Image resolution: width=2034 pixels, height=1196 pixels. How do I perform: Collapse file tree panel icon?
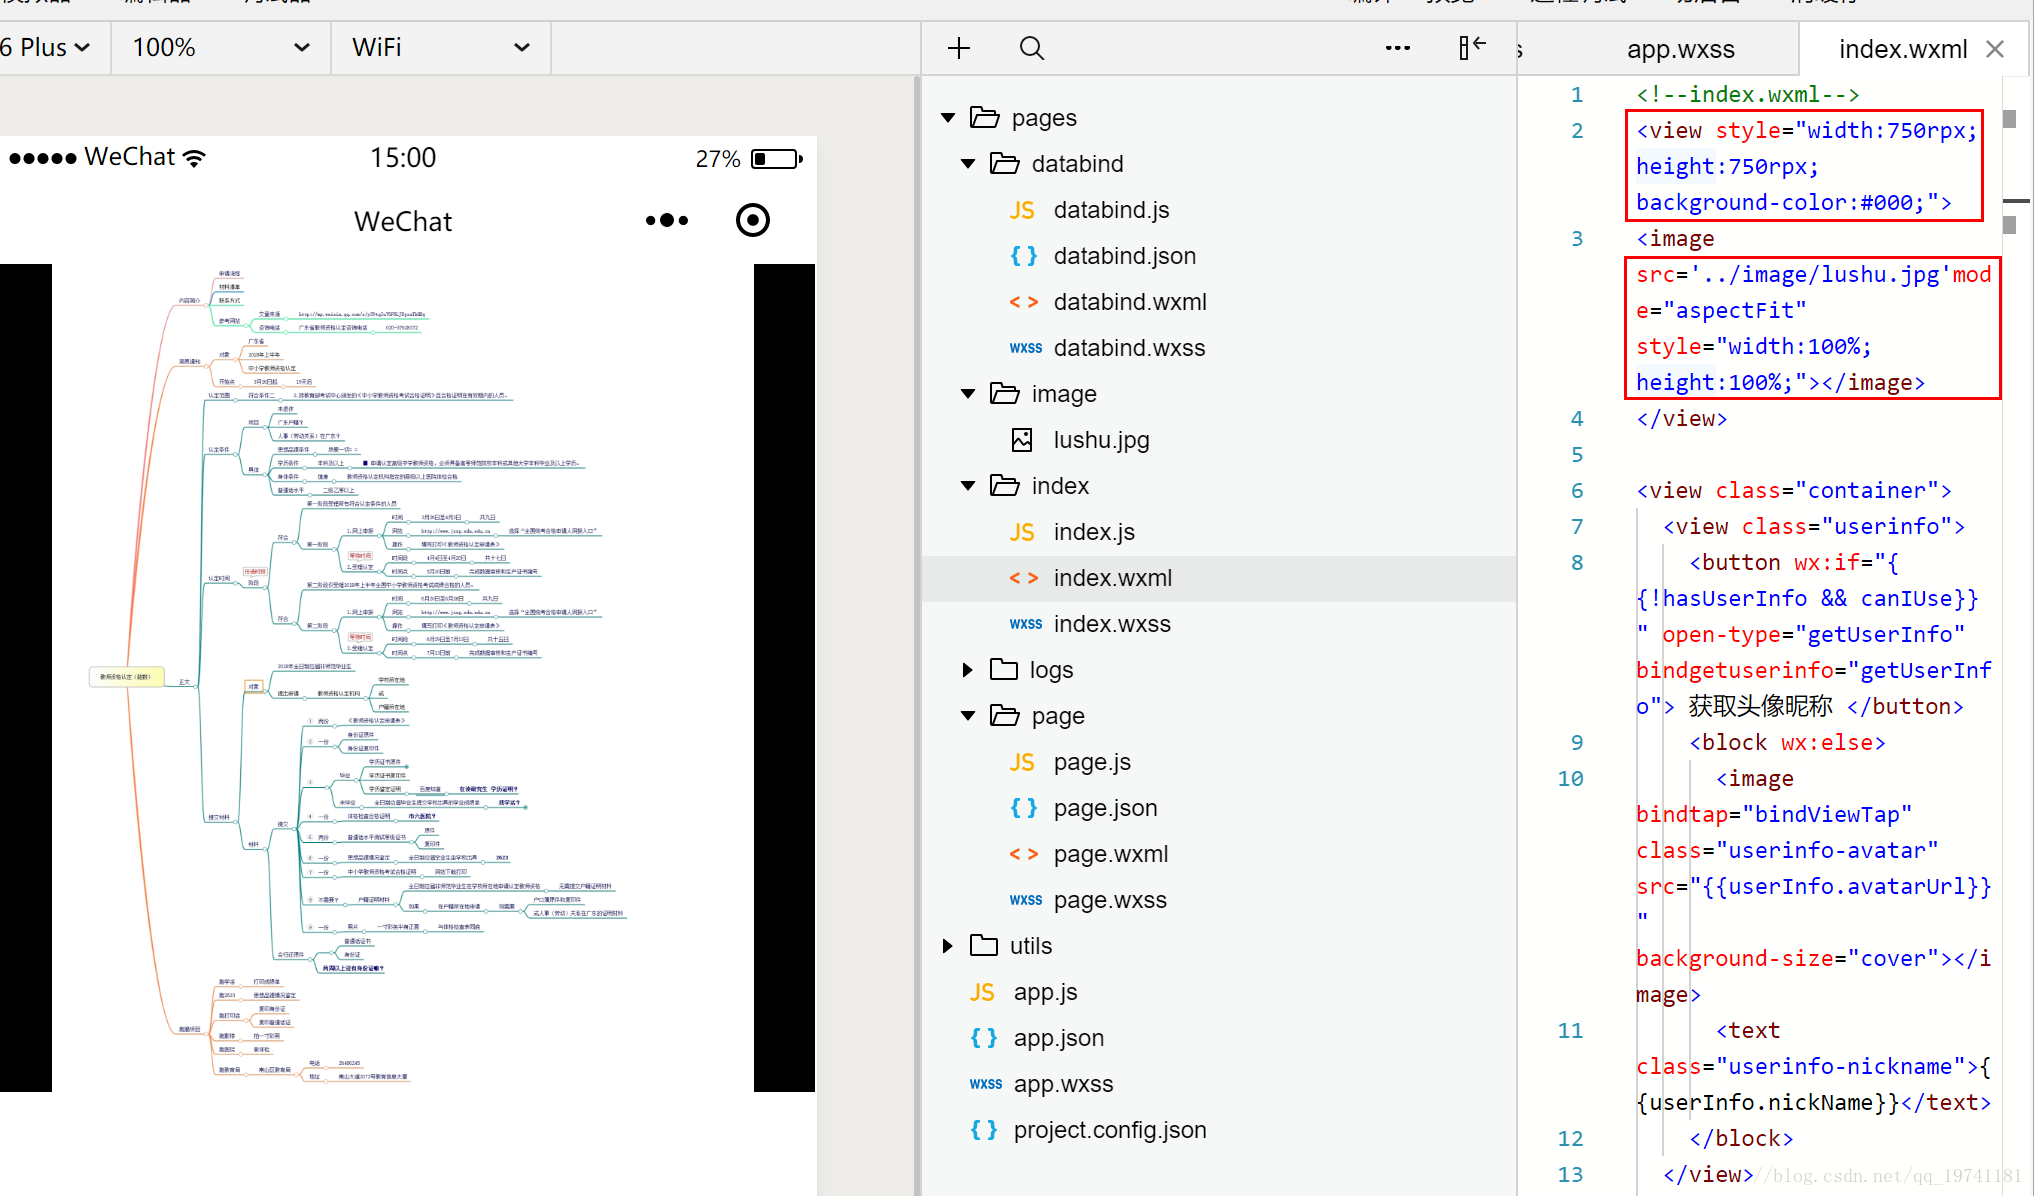coord(1472,47)
